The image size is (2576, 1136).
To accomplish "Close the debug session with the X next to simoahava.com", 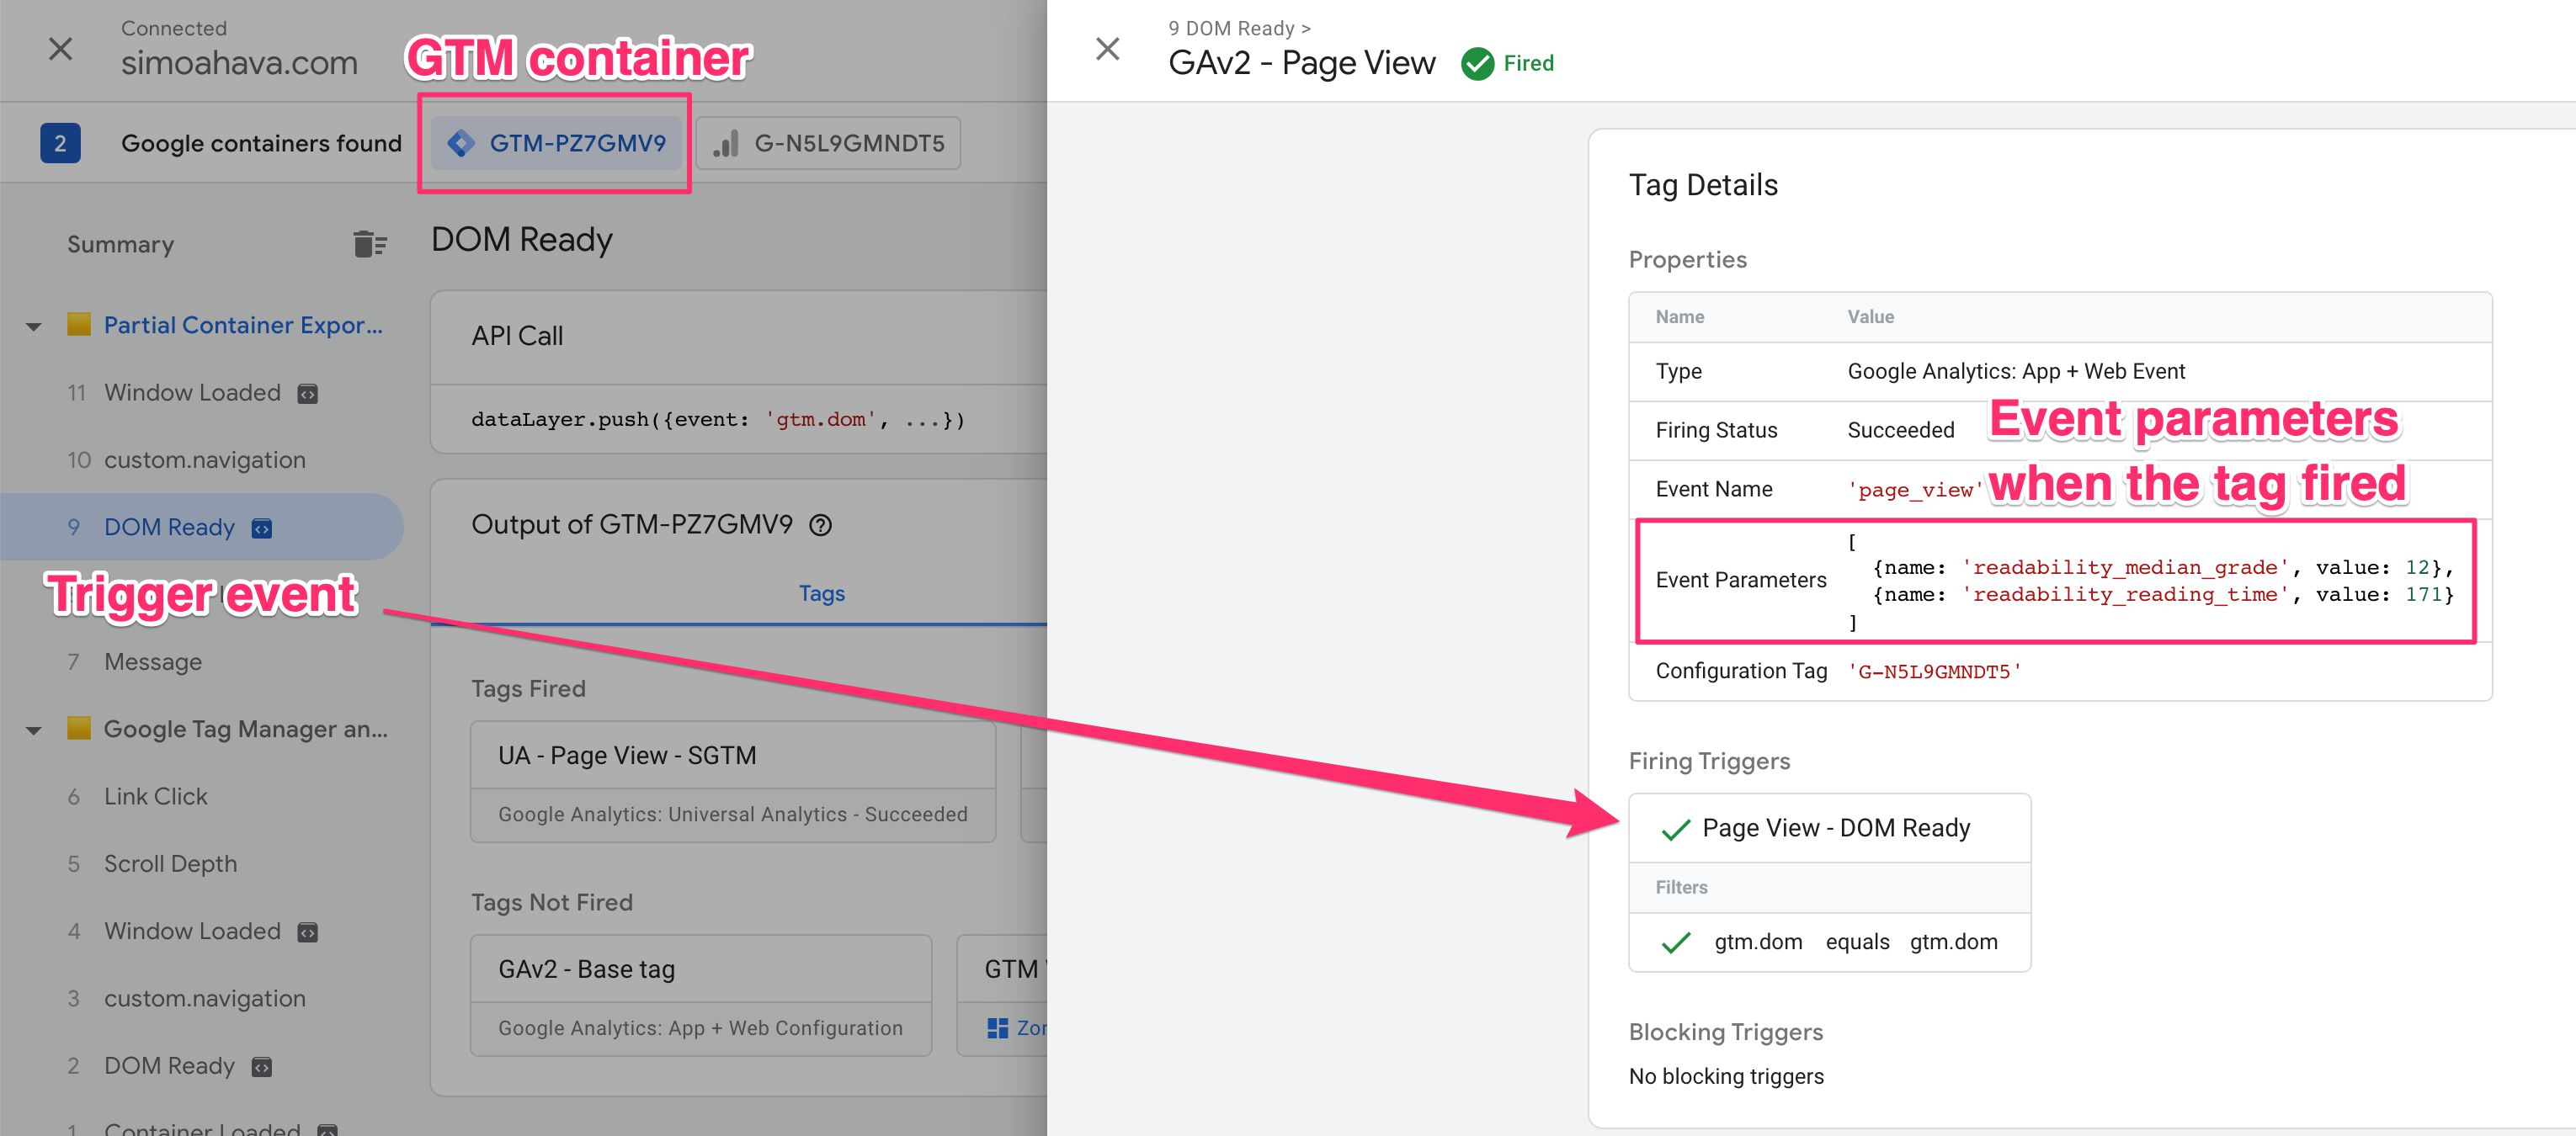I will click(61, 48).
